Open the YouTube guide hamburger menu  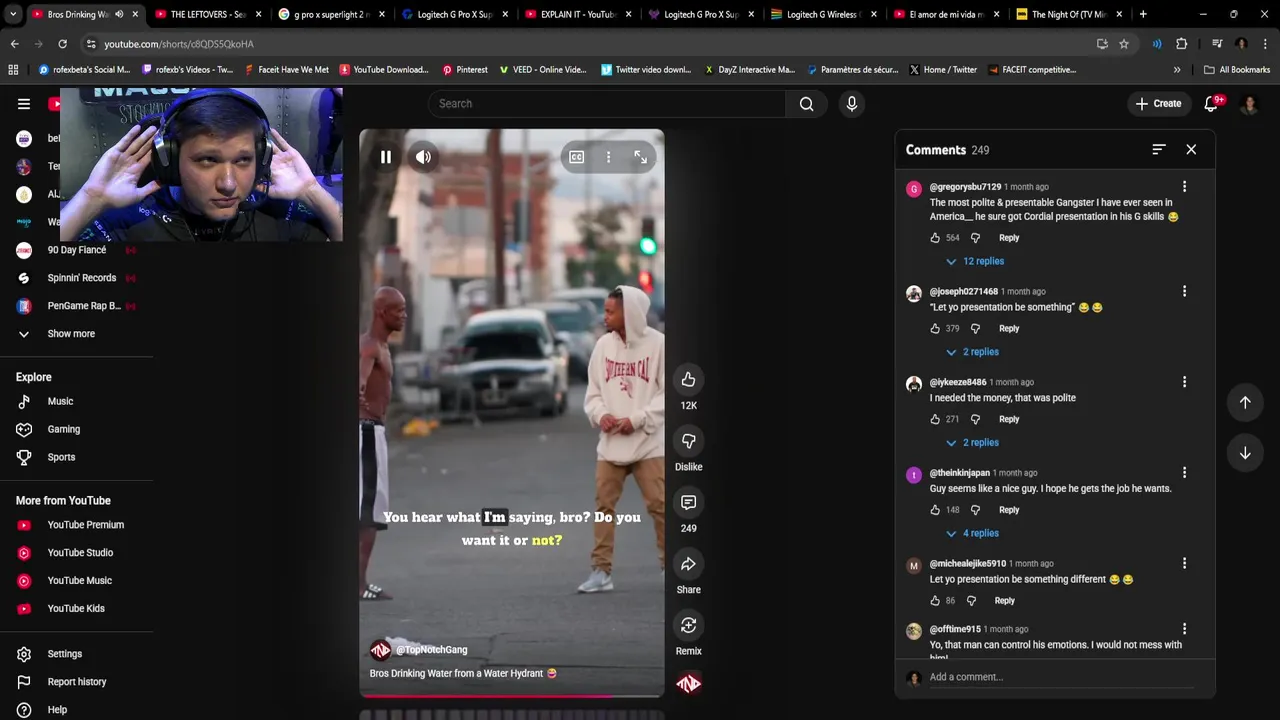[24, 104]
